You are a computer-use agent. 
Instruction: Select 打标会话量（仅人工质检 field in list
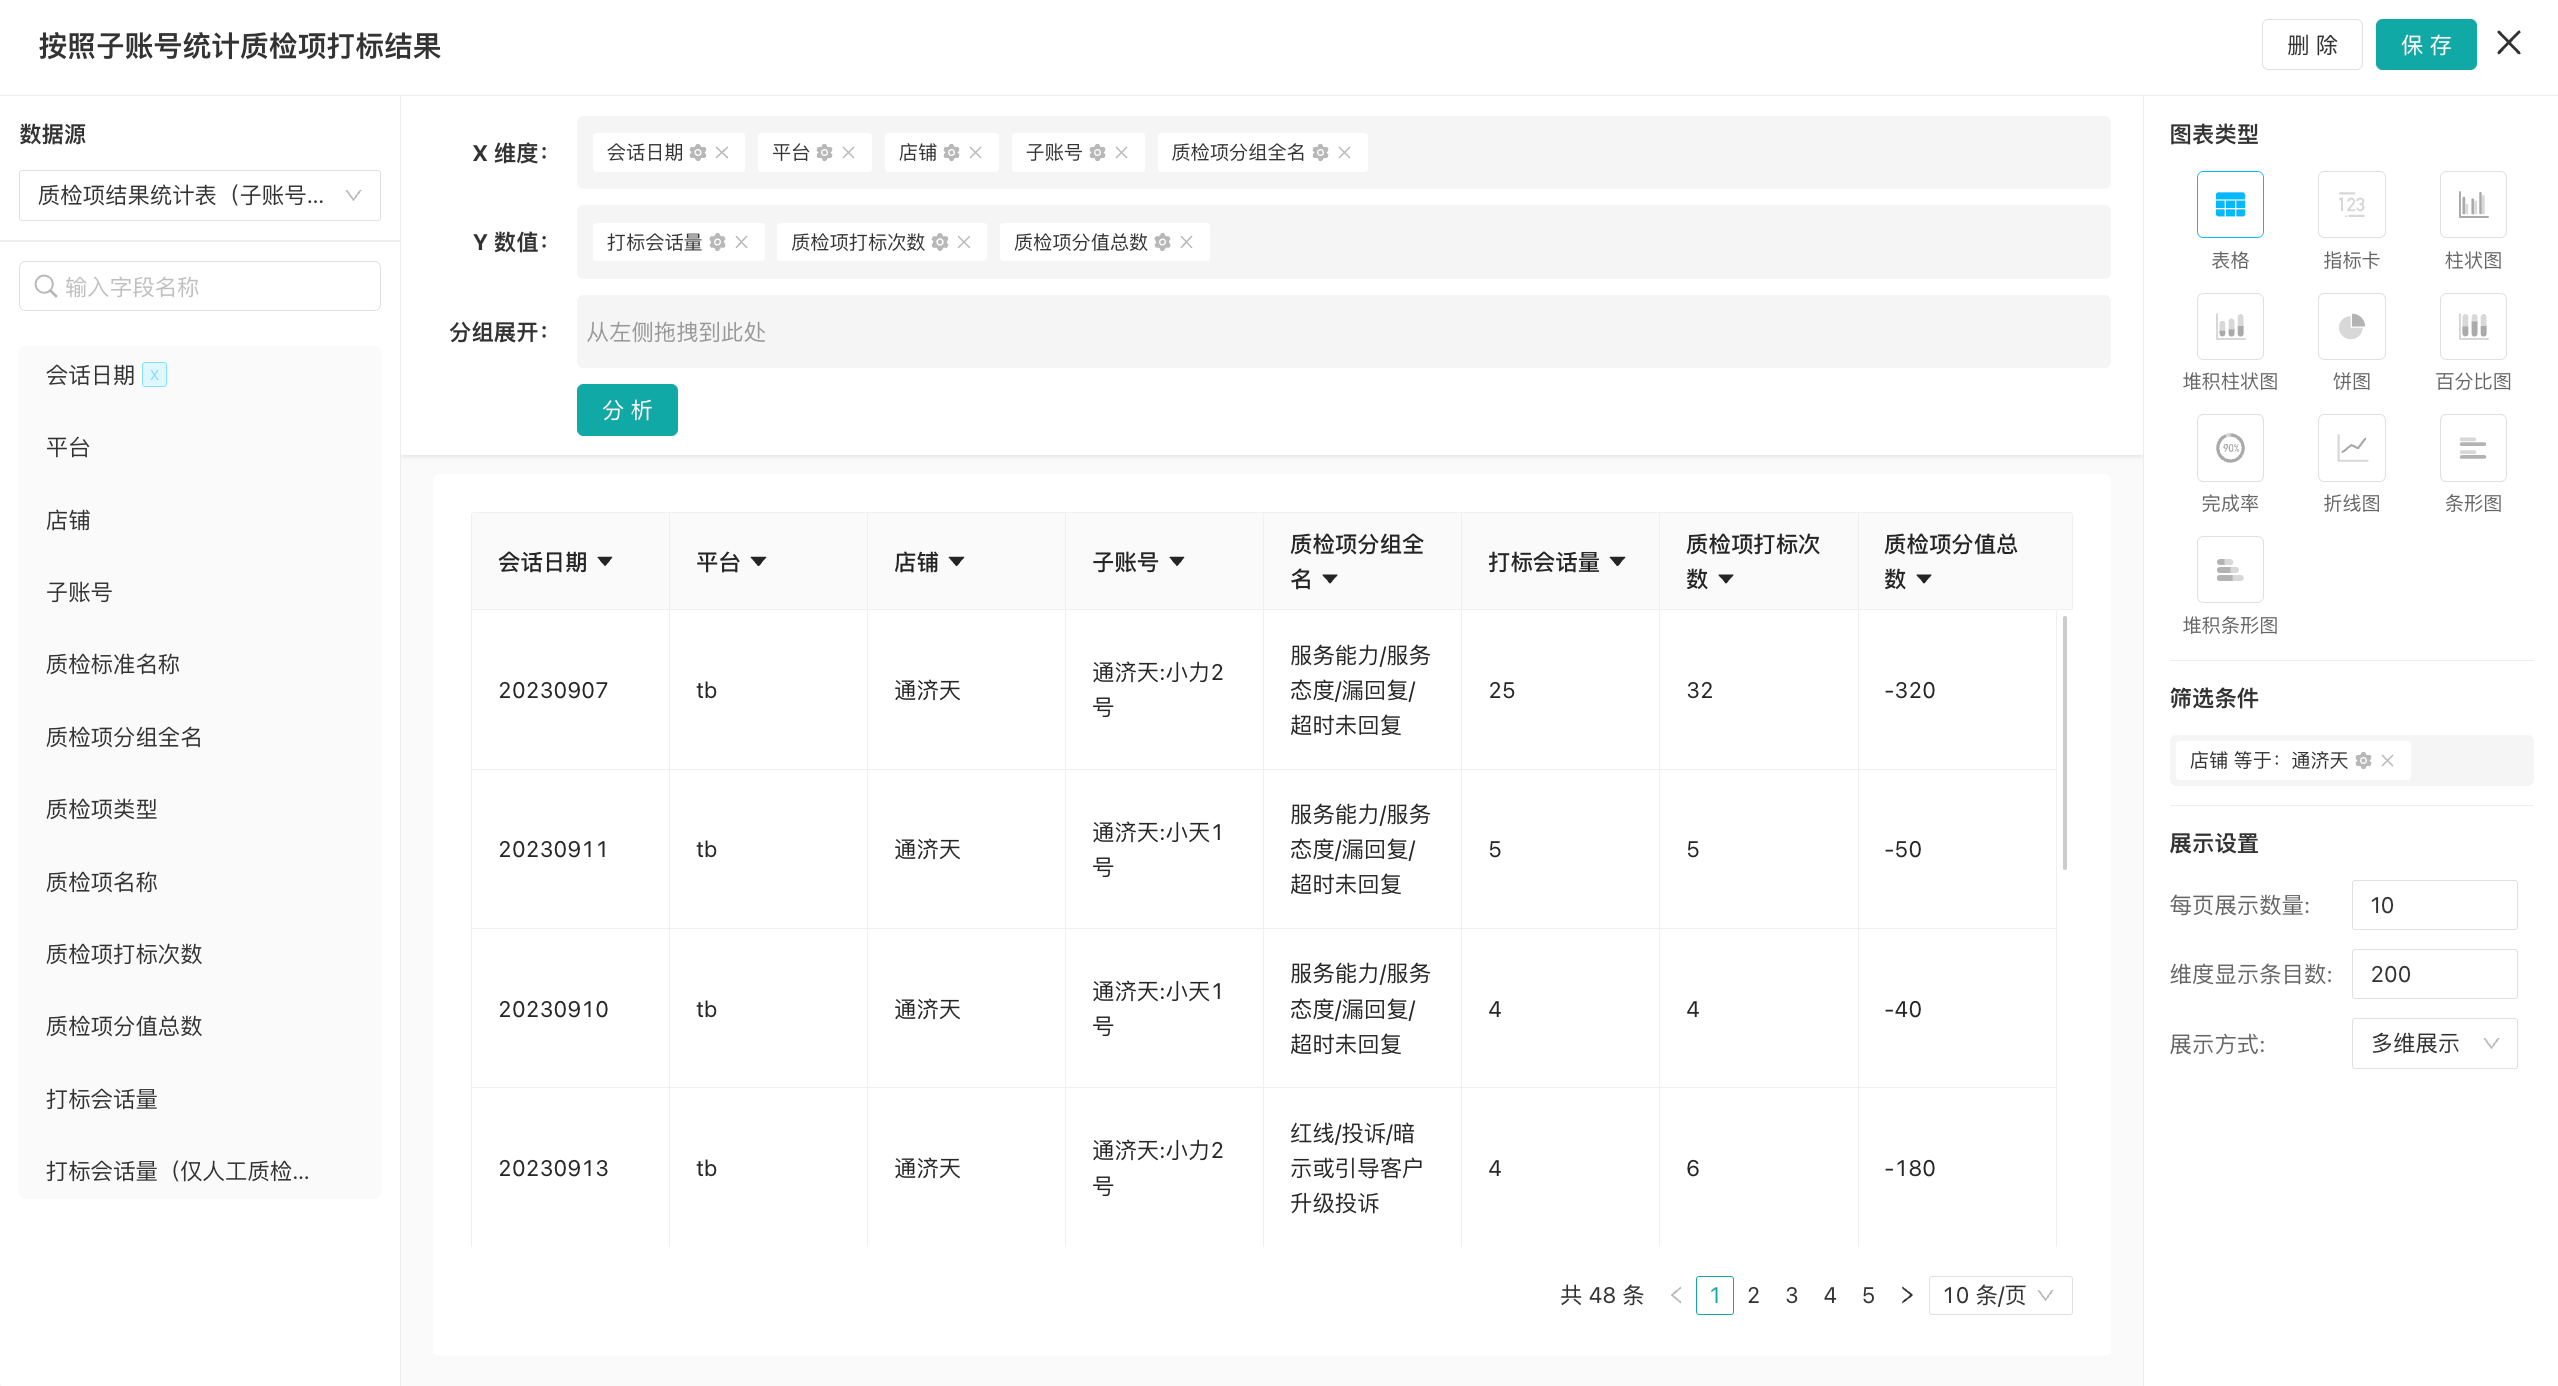178,1172
